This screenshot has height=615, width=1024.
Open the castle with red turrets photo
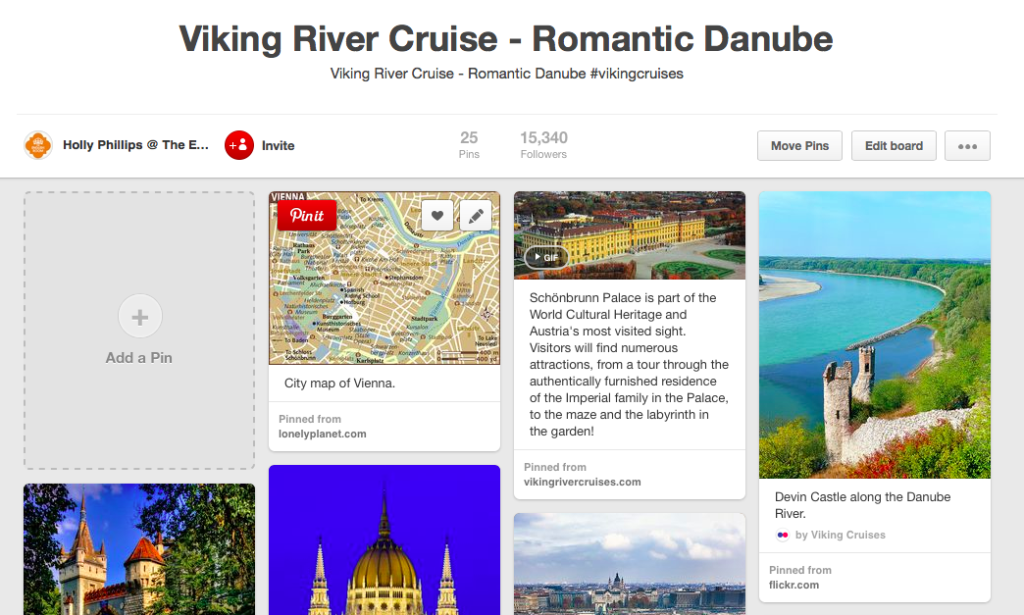click(x=139, y=549)
